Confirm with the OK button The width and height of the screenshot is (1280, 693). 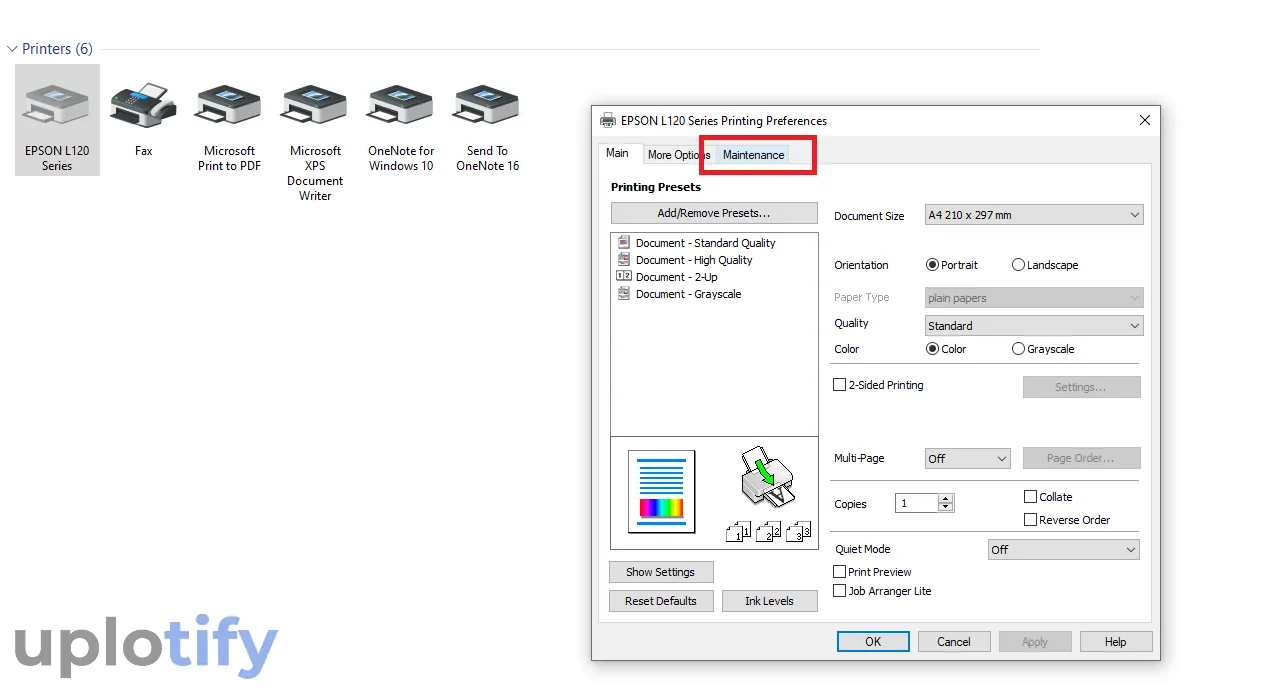tap(873, 642)
